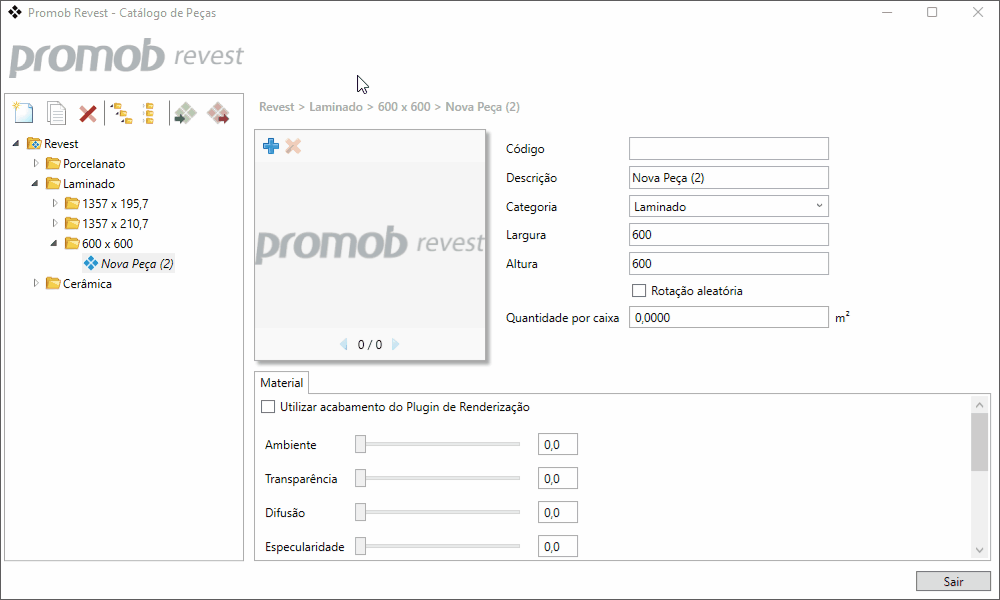
Task: Remove image with the faded X icon
Action: 293,146
